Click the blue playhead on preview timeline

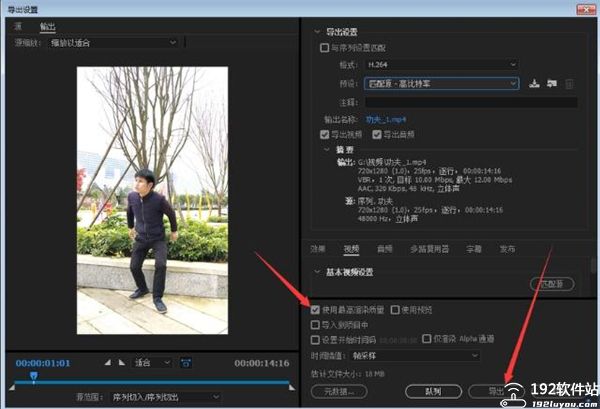pyautogui.click(x=33, y=378)
